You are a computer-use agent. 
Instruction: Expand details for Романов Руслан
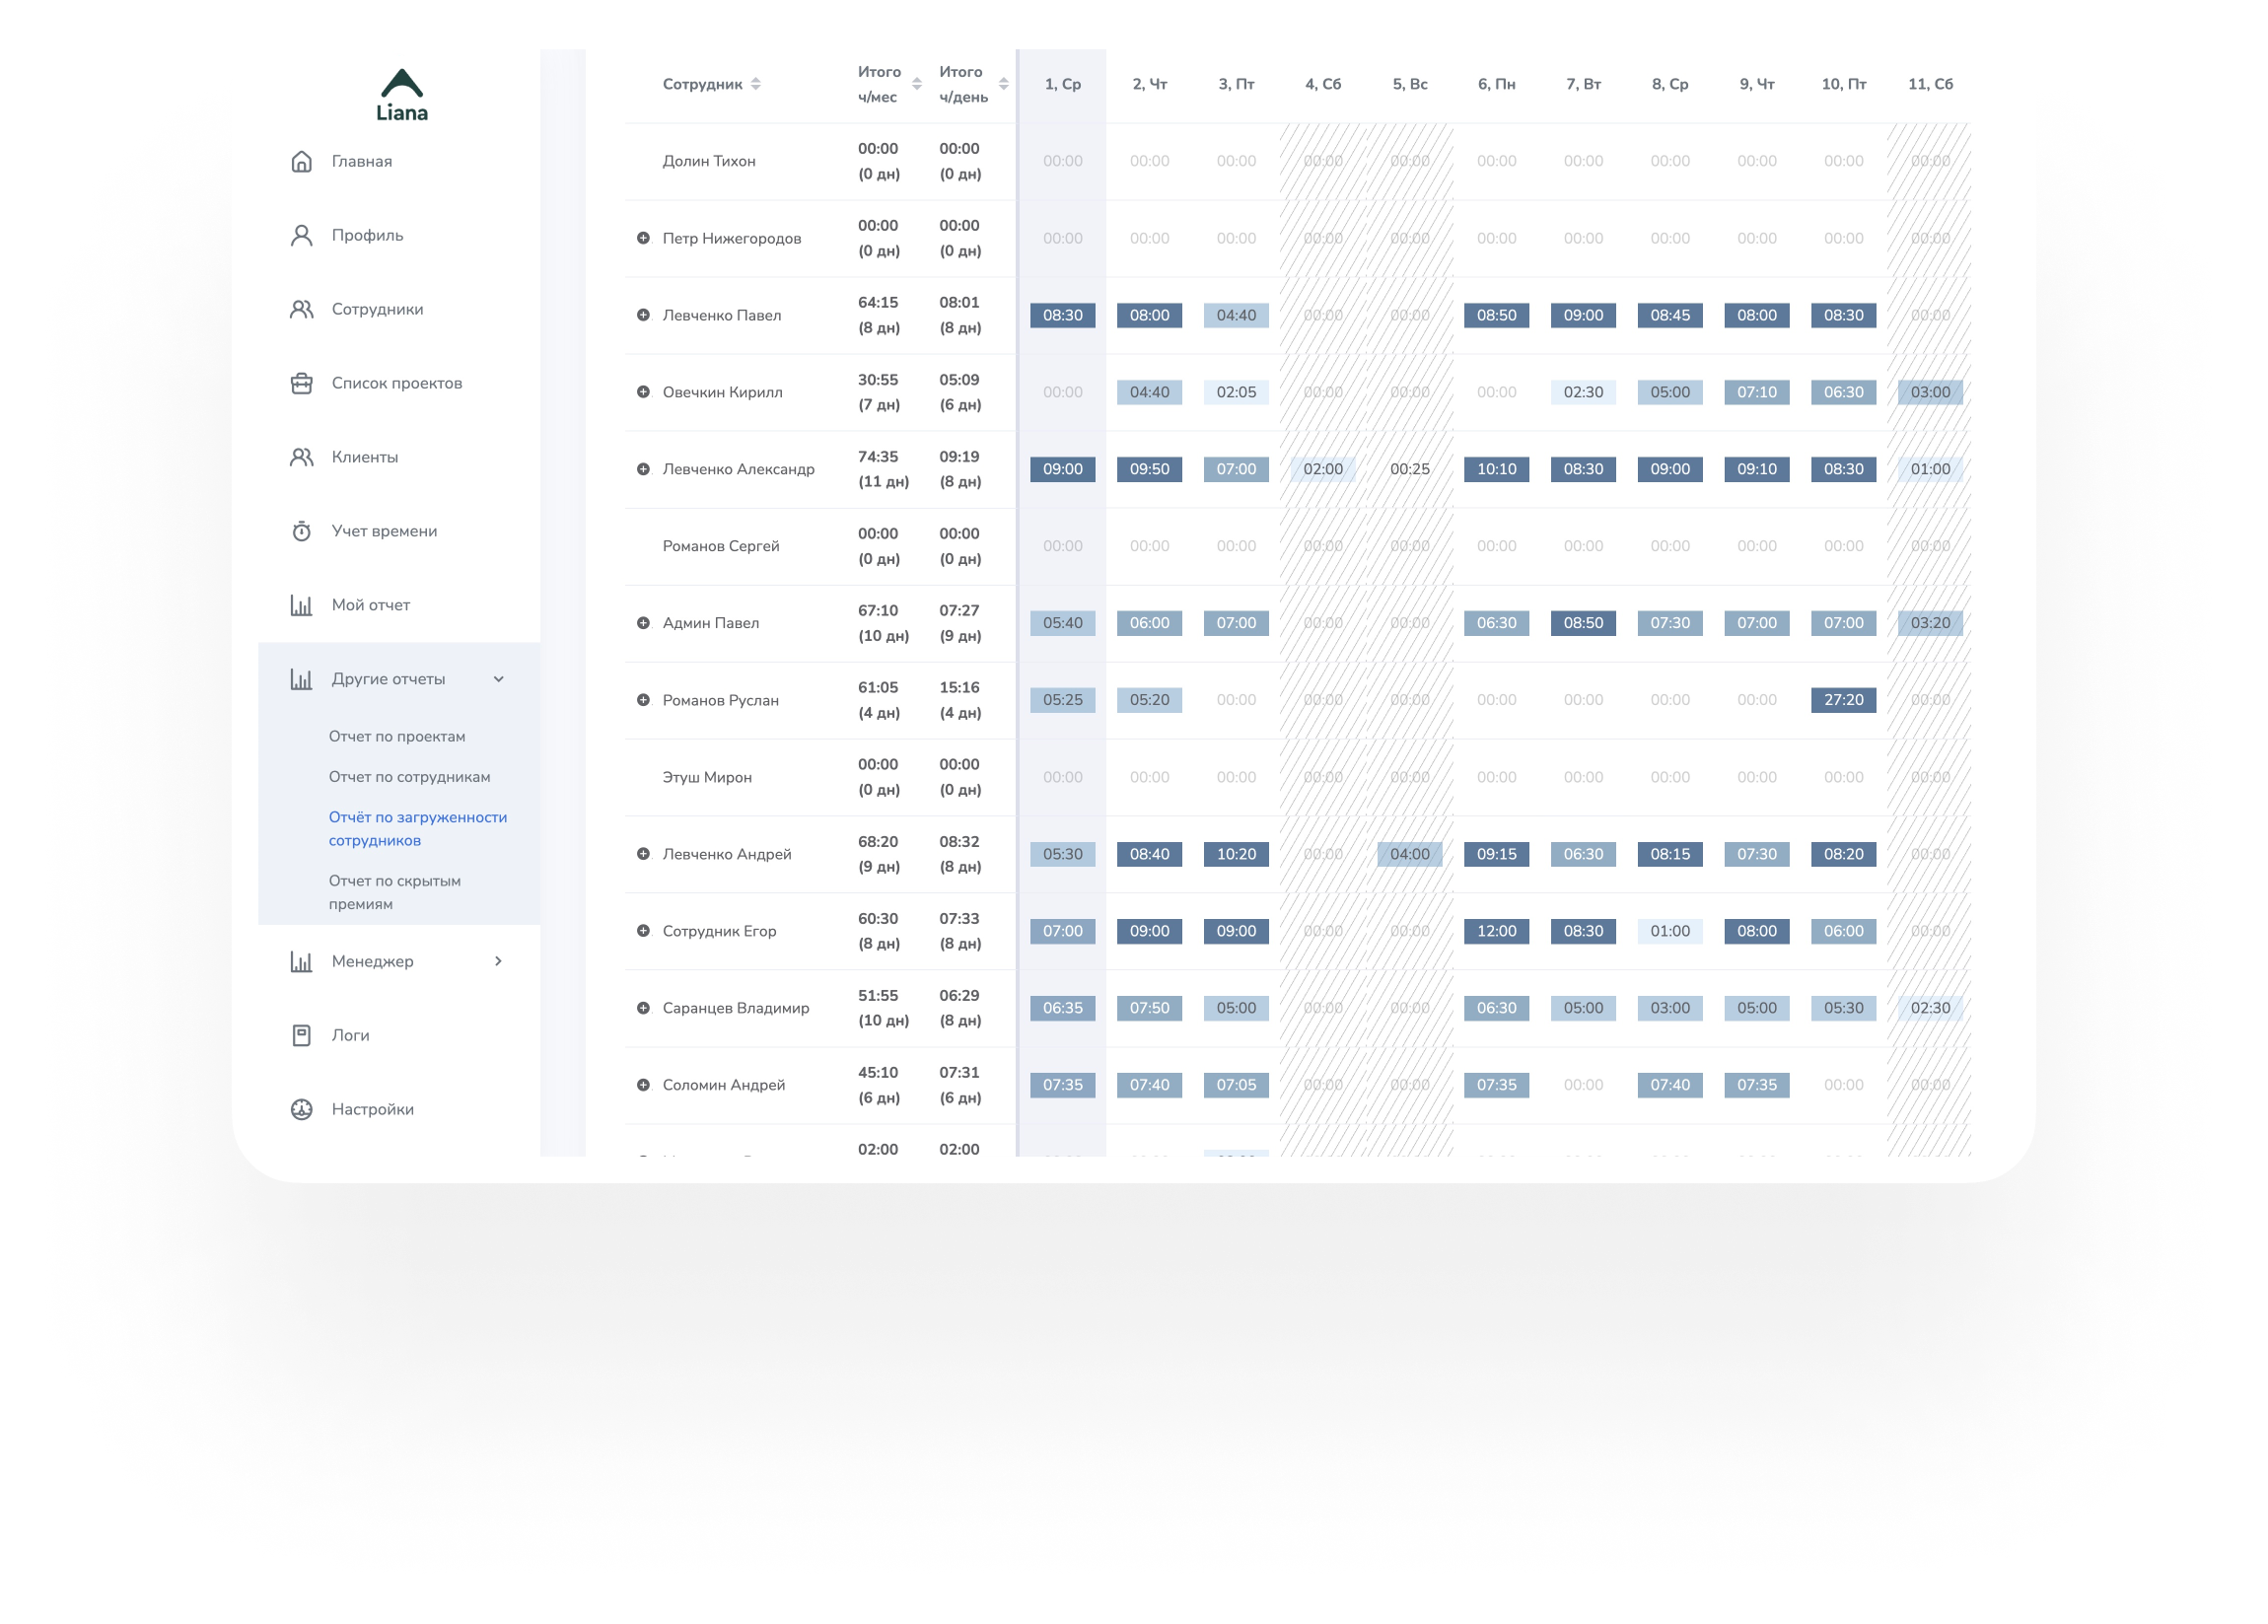point(643,700)
